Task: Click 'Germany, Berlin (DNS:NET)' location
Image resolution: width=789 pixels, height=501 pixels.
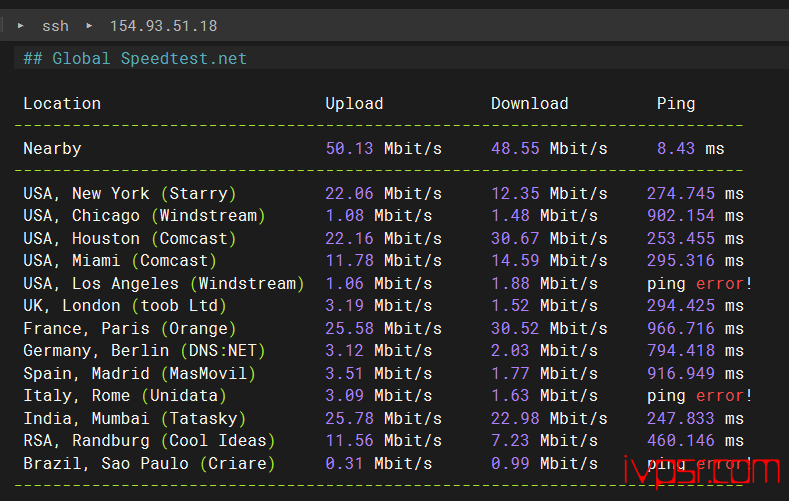Action: 144,351
